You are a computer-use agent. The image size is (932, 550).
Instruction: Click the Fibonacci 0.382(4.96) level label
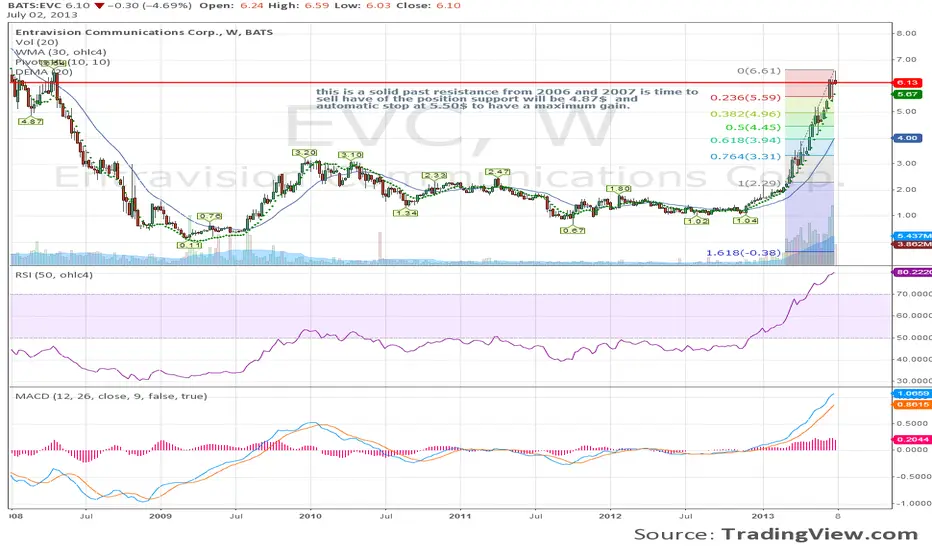(745, 114)
